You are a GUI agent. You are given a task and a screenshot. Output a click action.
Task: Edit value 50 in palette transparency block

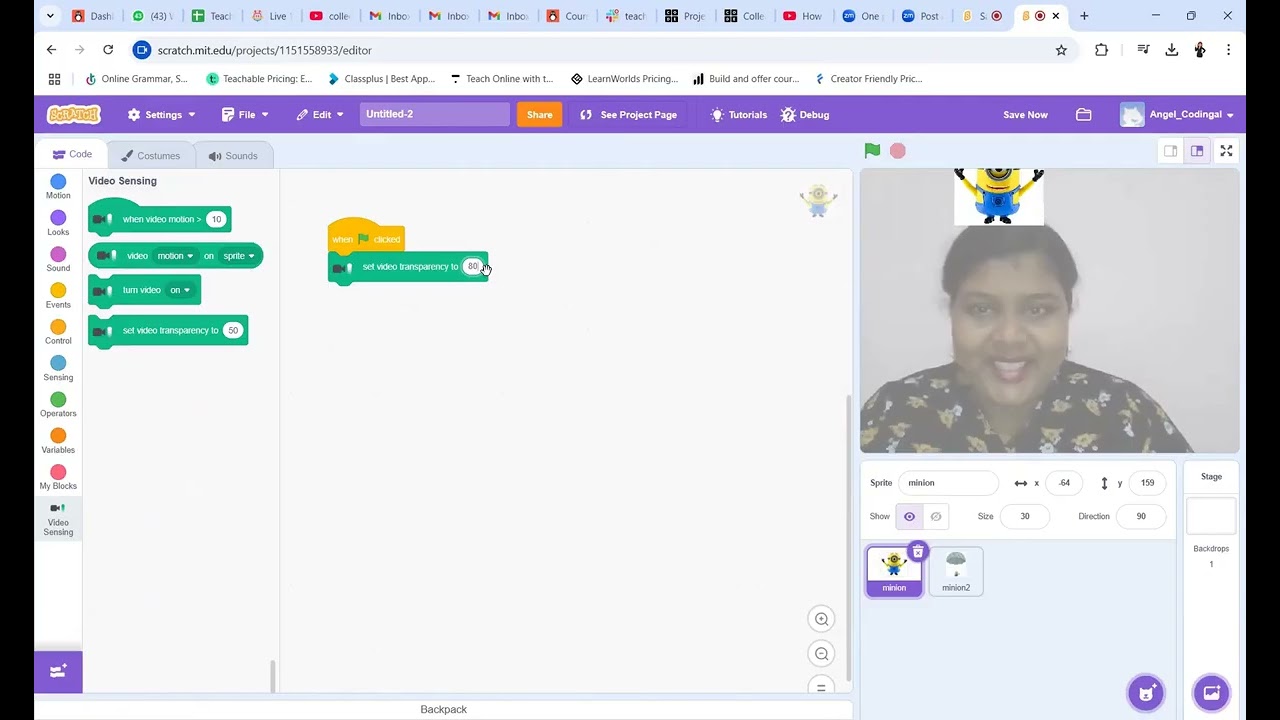point(233,331)
